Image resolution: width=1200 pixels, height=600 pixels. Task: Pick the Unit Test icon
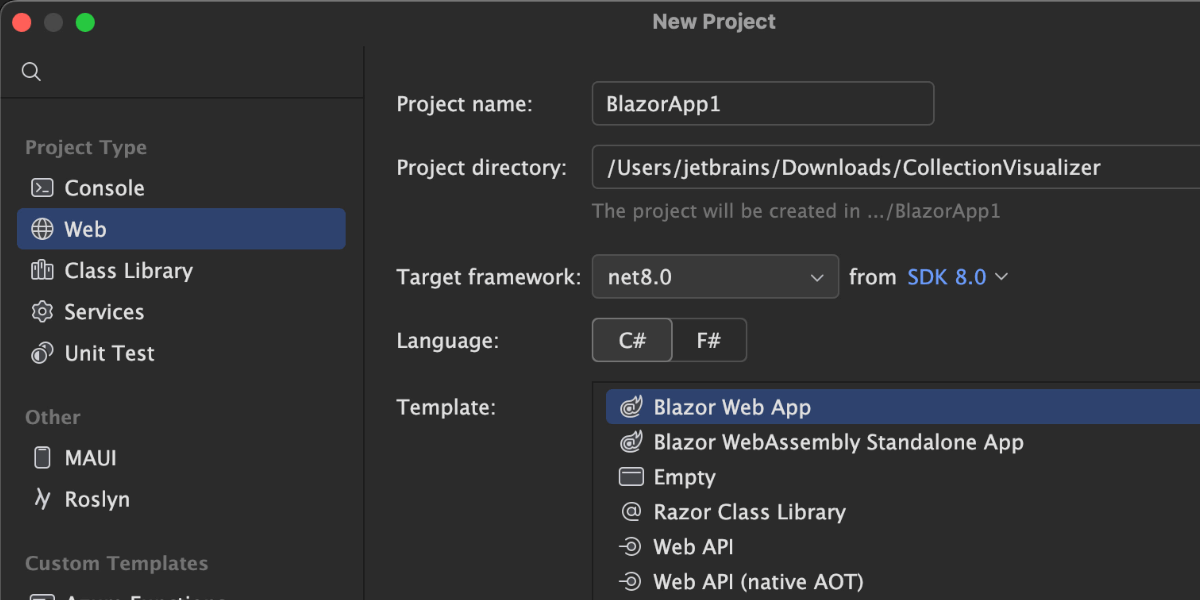tap(42, 353)
